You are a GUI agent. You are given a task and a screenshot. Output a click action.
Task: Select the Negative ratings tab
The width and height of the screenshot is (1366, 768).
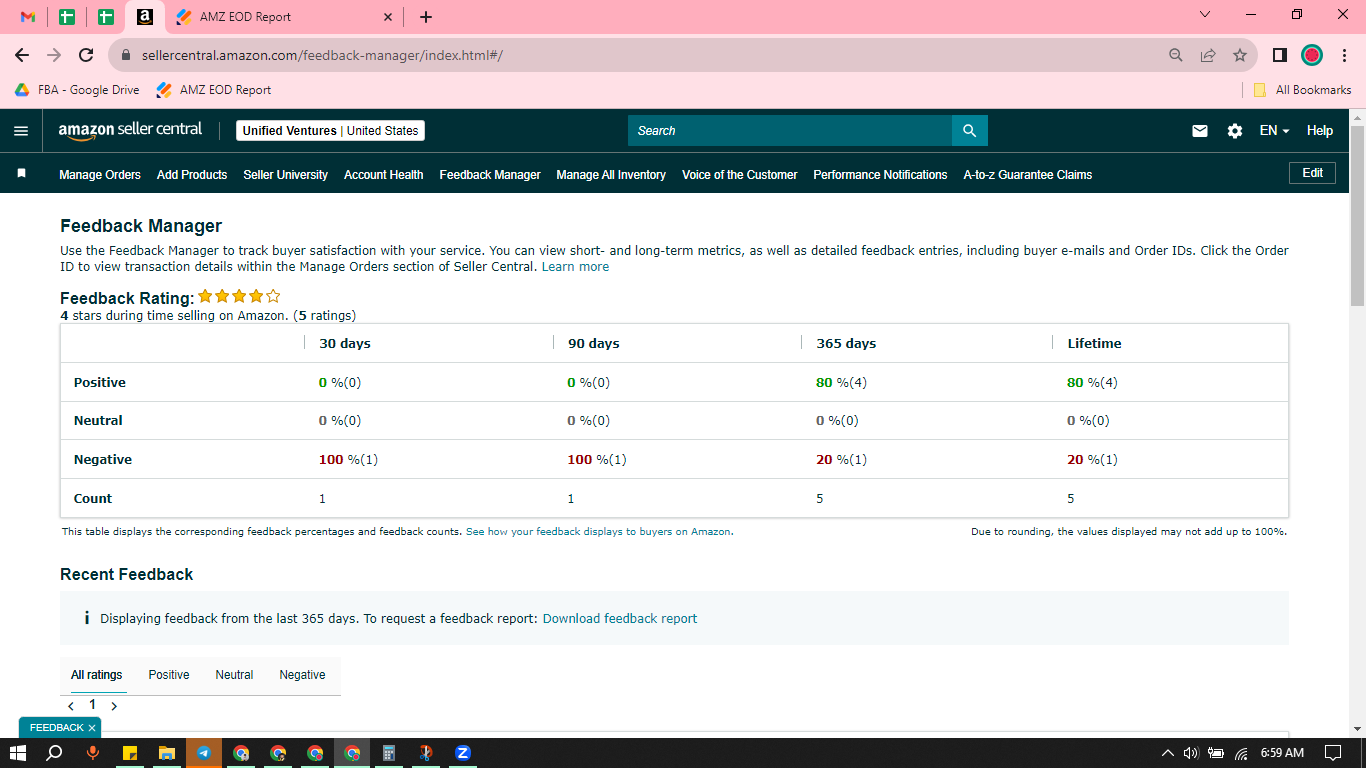[x=302, y=675]
